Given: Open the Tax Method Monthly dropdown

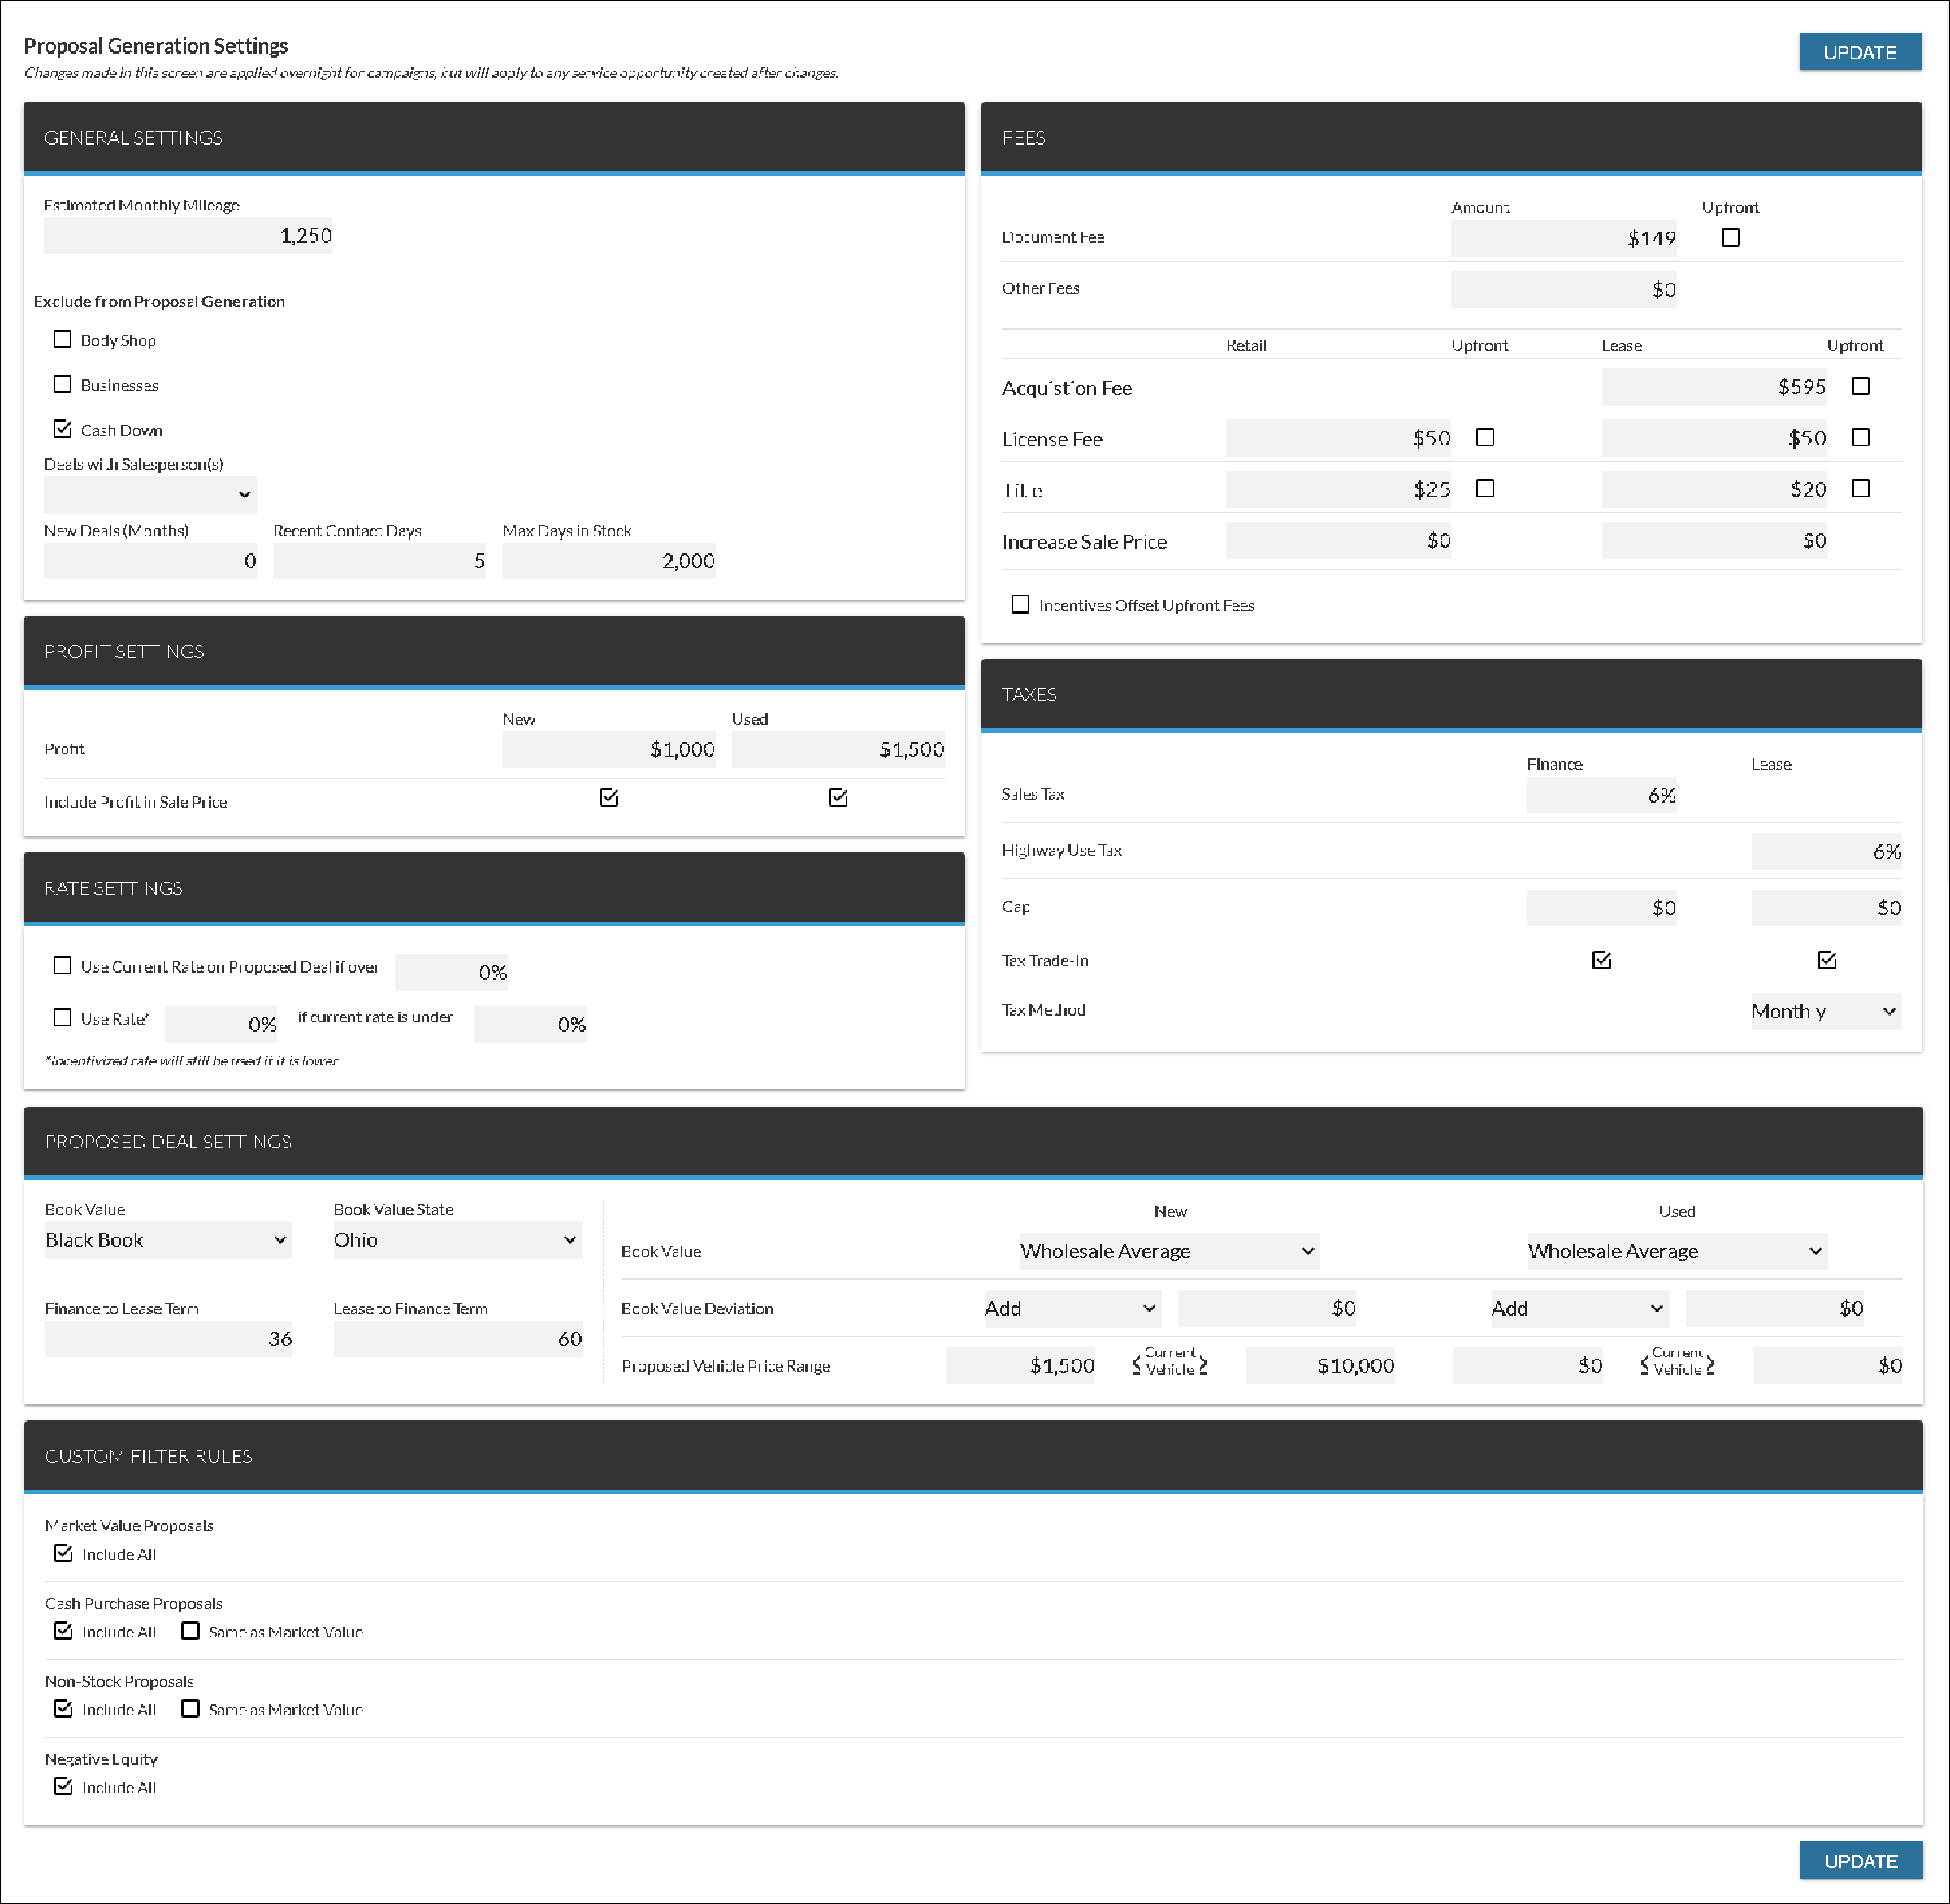Looking at the screenshot, I should coord(1824,1011).
